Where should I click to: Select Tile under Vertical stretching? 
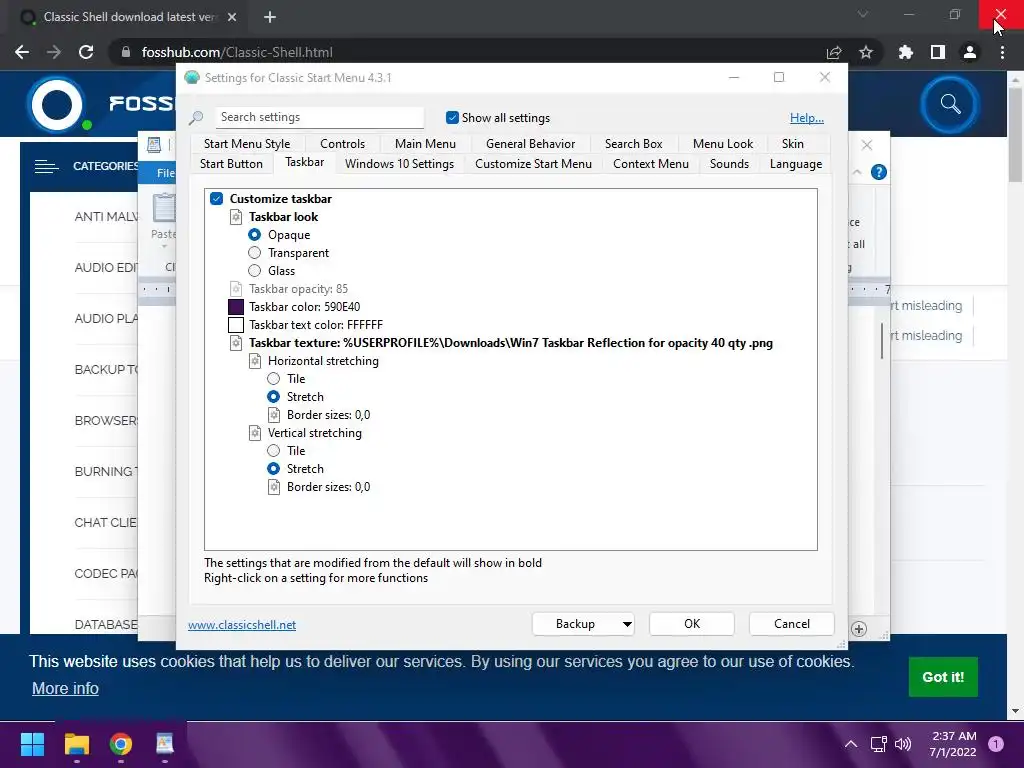274,451
